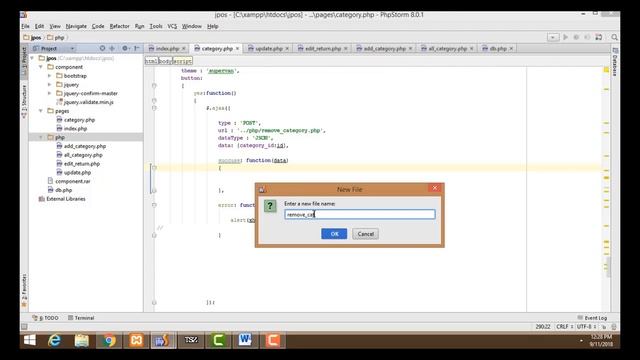Open Chrome from the taskbar

tap(109, 340)
